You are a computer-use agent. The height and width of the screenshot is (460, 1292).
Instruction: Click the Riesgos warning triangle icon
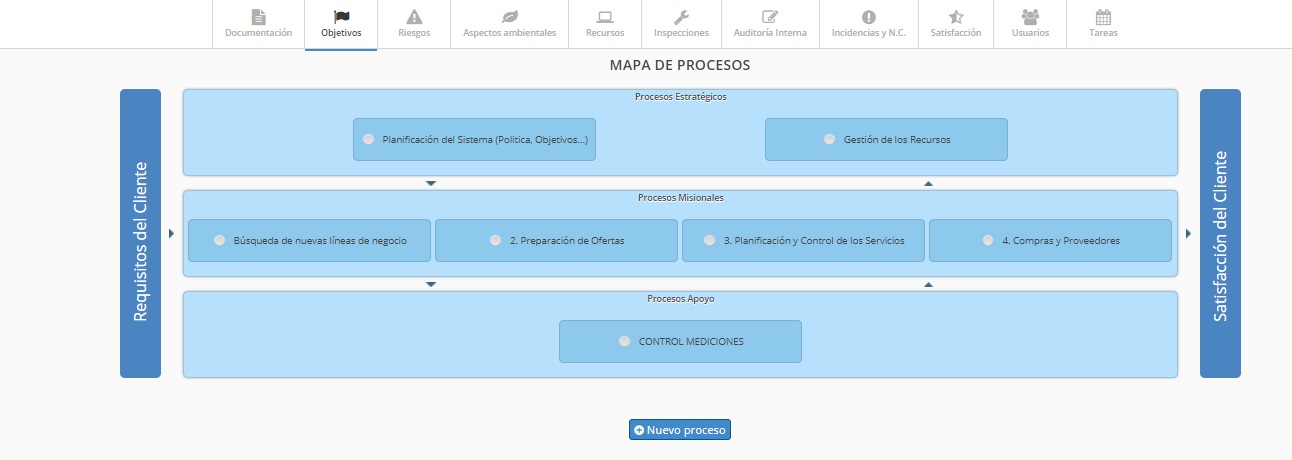tap(414, 16)
